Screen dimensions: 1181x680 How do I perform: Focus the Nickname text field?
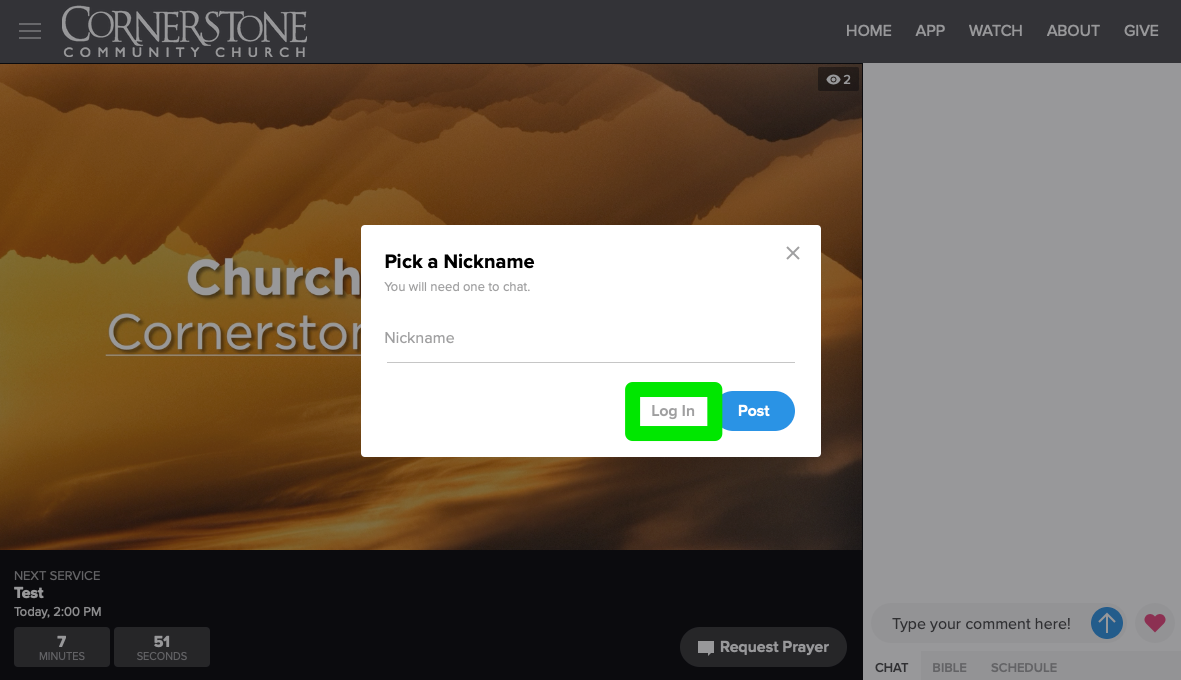[590, 339]
